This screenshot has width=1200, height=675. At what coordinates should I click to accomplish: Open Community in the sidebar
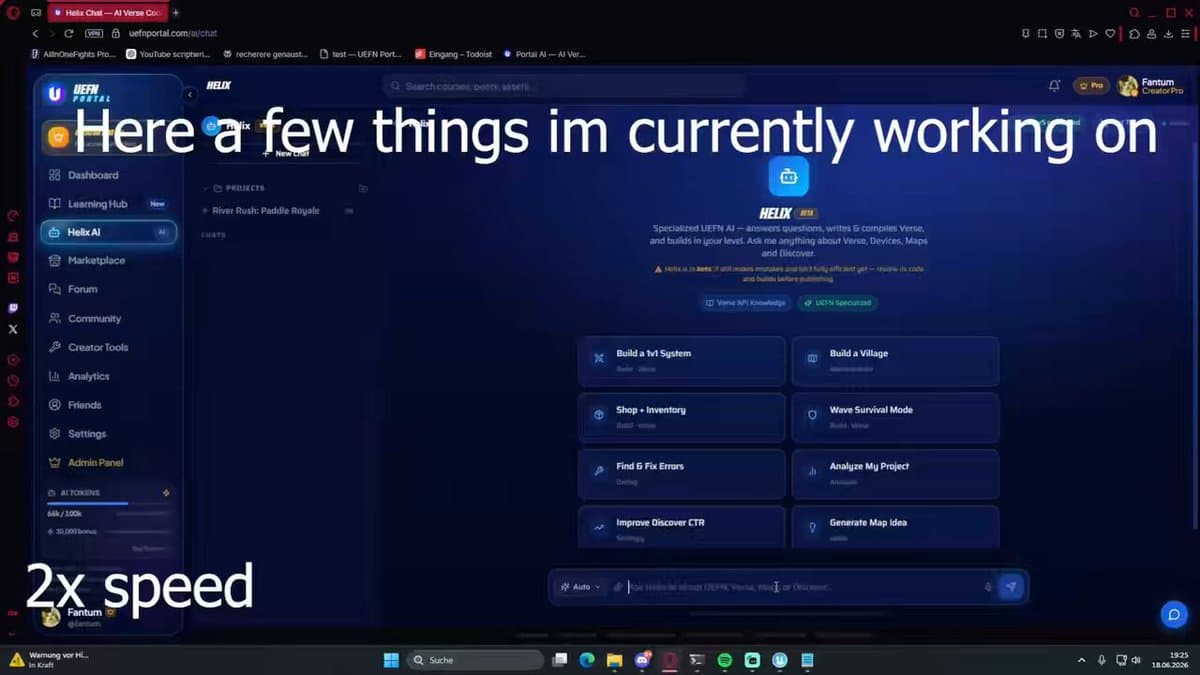click(x=94, y=318)
